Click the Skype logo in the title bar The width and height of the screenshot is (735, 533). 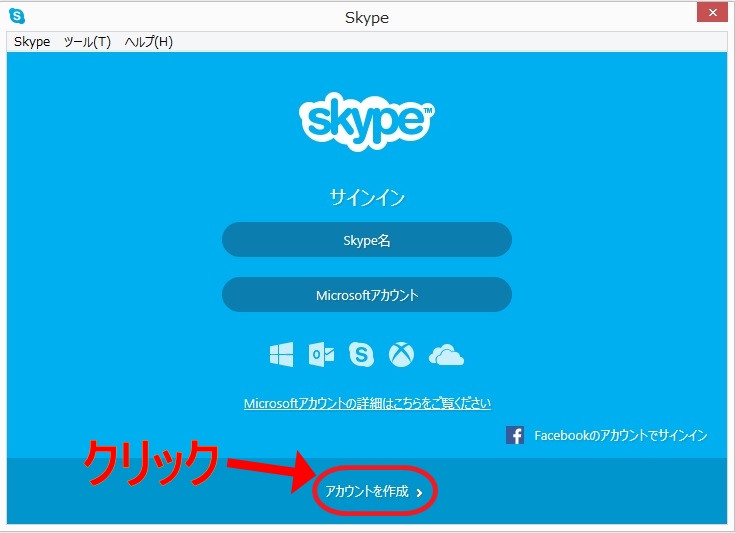[17, 16]
